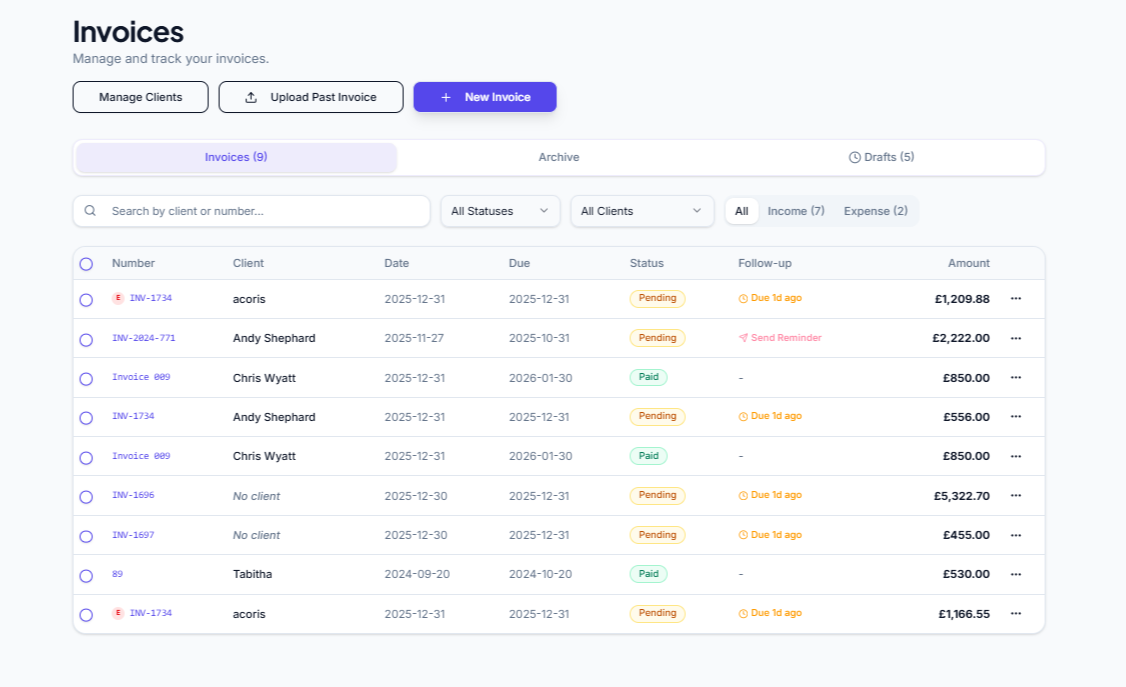Click the plus icon inside New Invoice button

(x=446, y=97)
